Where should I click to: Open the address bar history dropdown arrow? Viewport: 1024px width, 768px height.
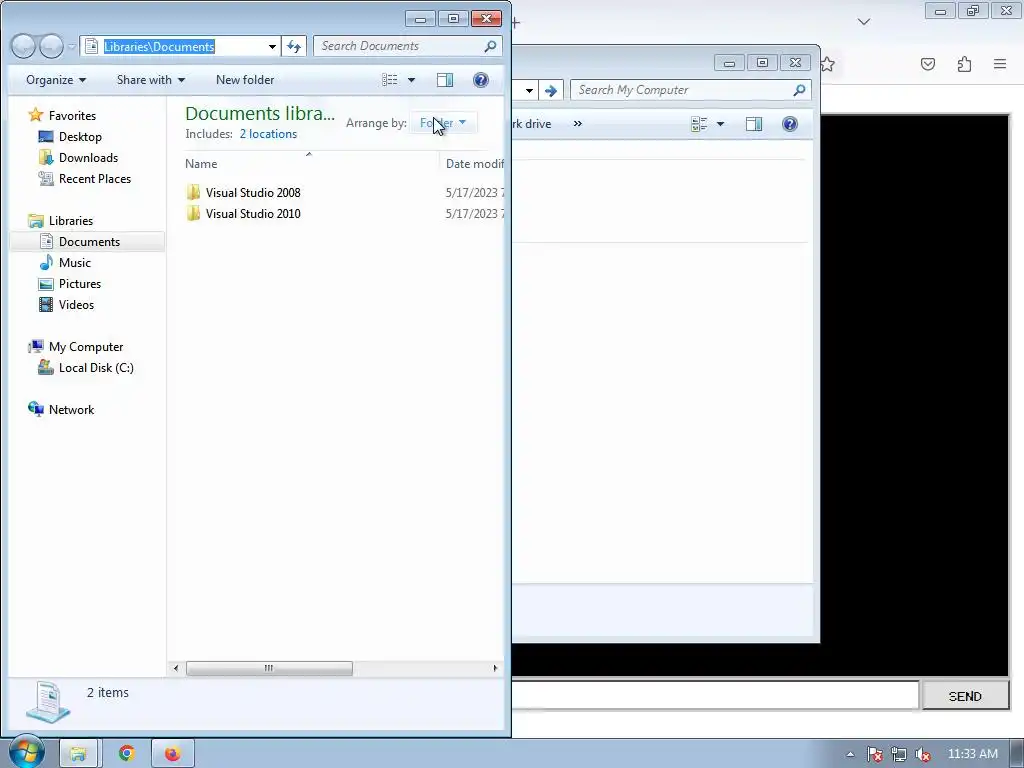(272, 46)
